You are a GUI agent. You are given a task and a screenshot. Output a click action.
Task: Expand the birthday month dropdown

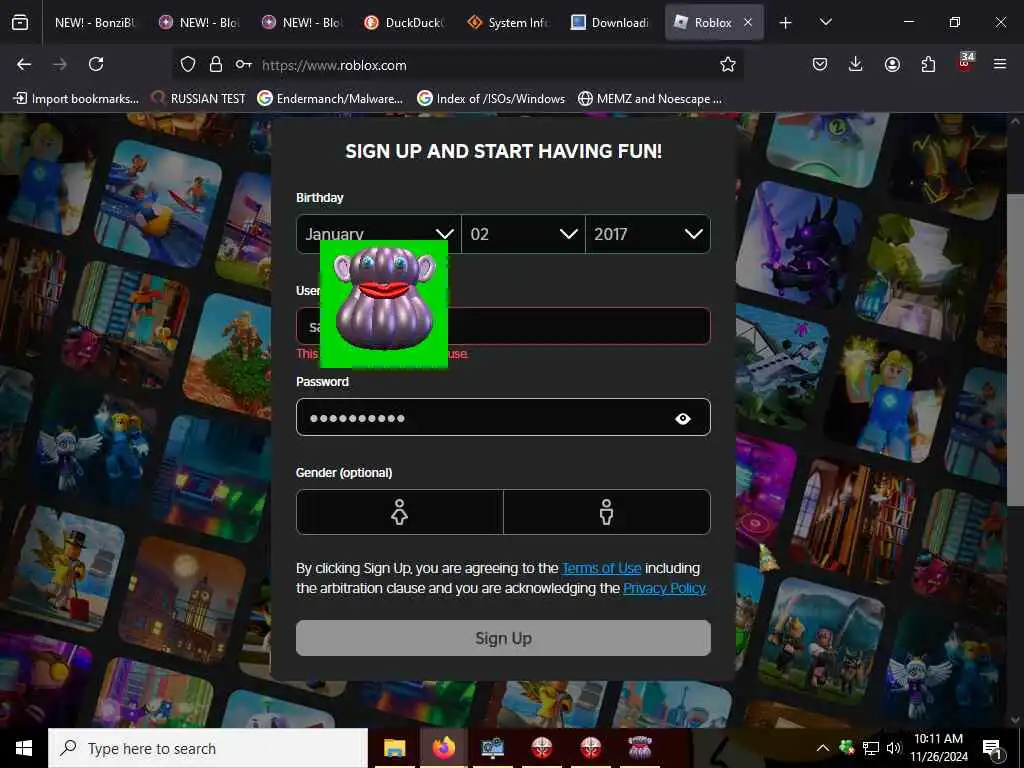click(x=379, y=234)
